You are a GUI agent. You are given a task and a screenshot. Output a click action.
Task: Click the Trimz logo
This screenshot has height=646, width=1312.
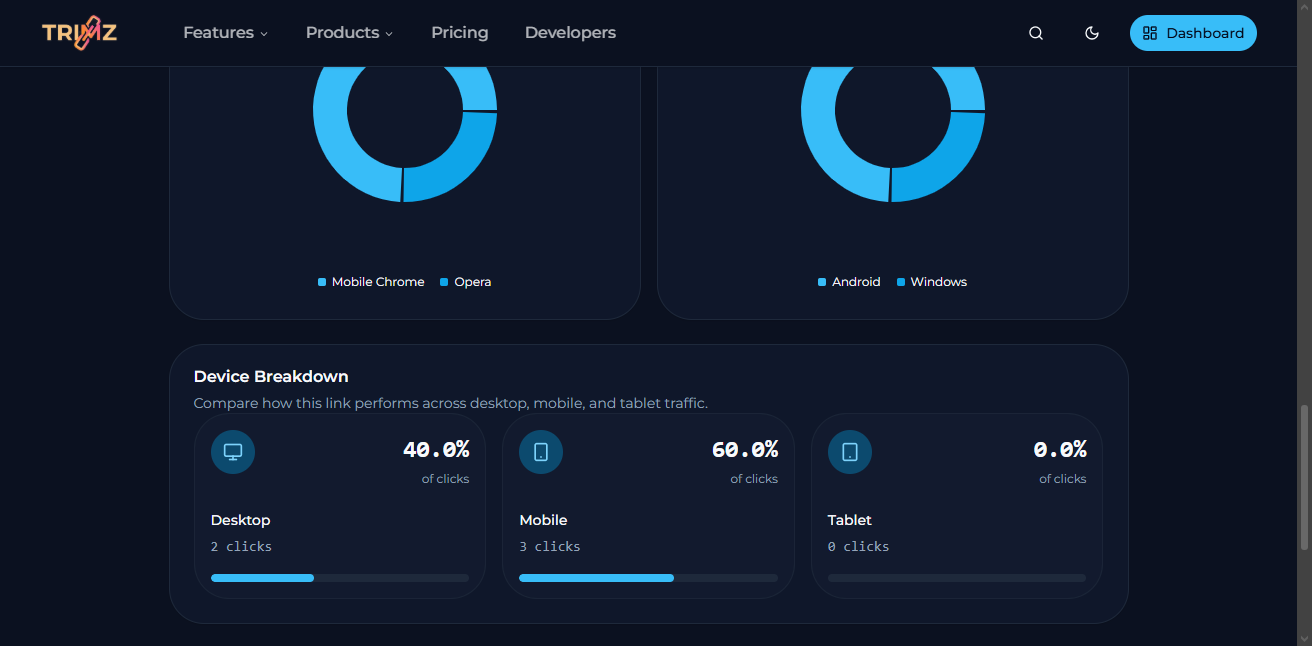79,32
